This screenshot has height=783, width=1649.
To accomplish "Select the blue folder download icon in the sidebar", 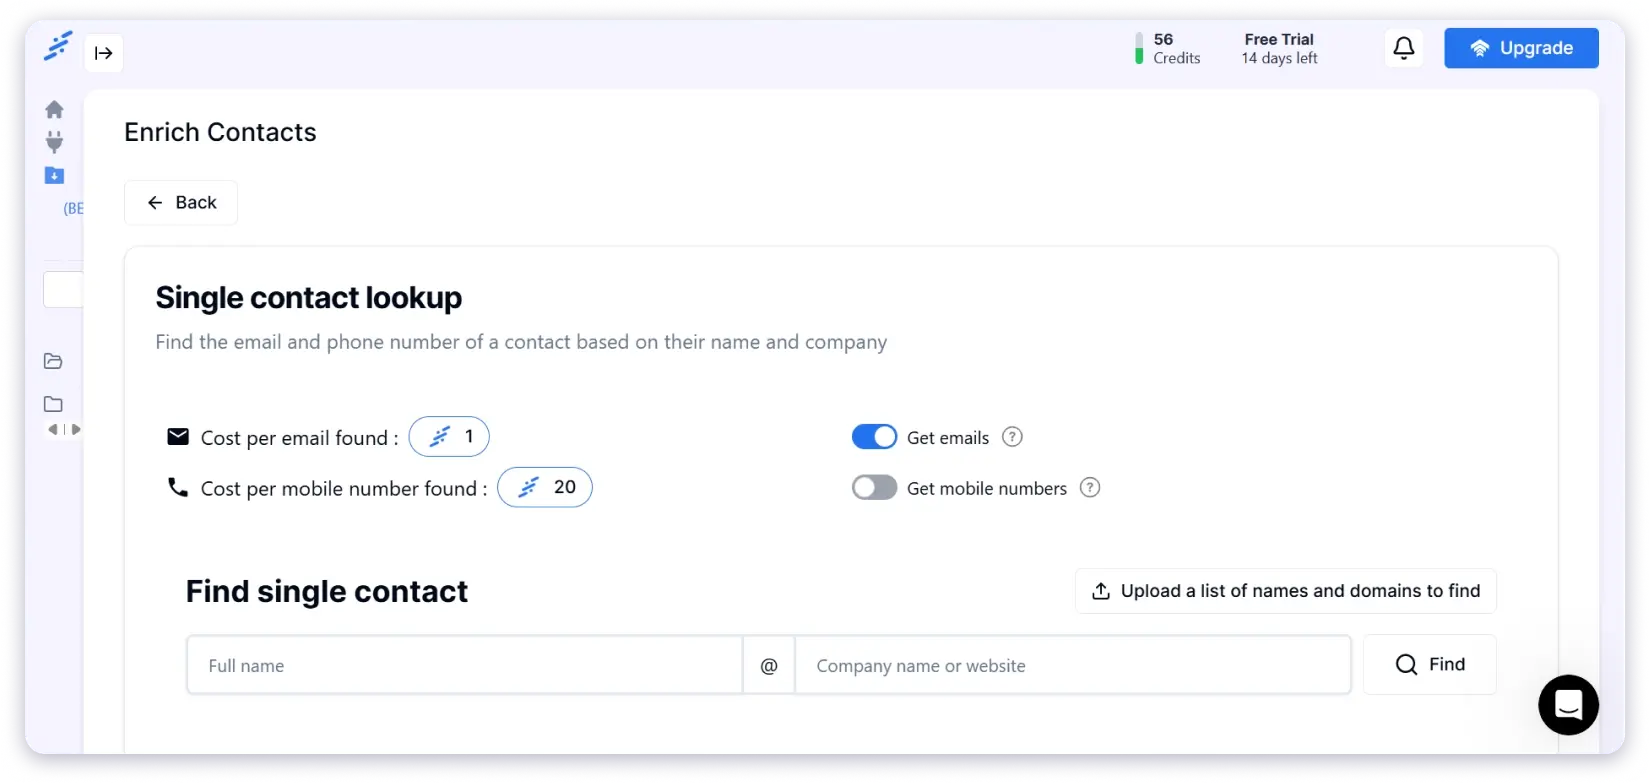I will pyautogui.click(x=55, y=176).
